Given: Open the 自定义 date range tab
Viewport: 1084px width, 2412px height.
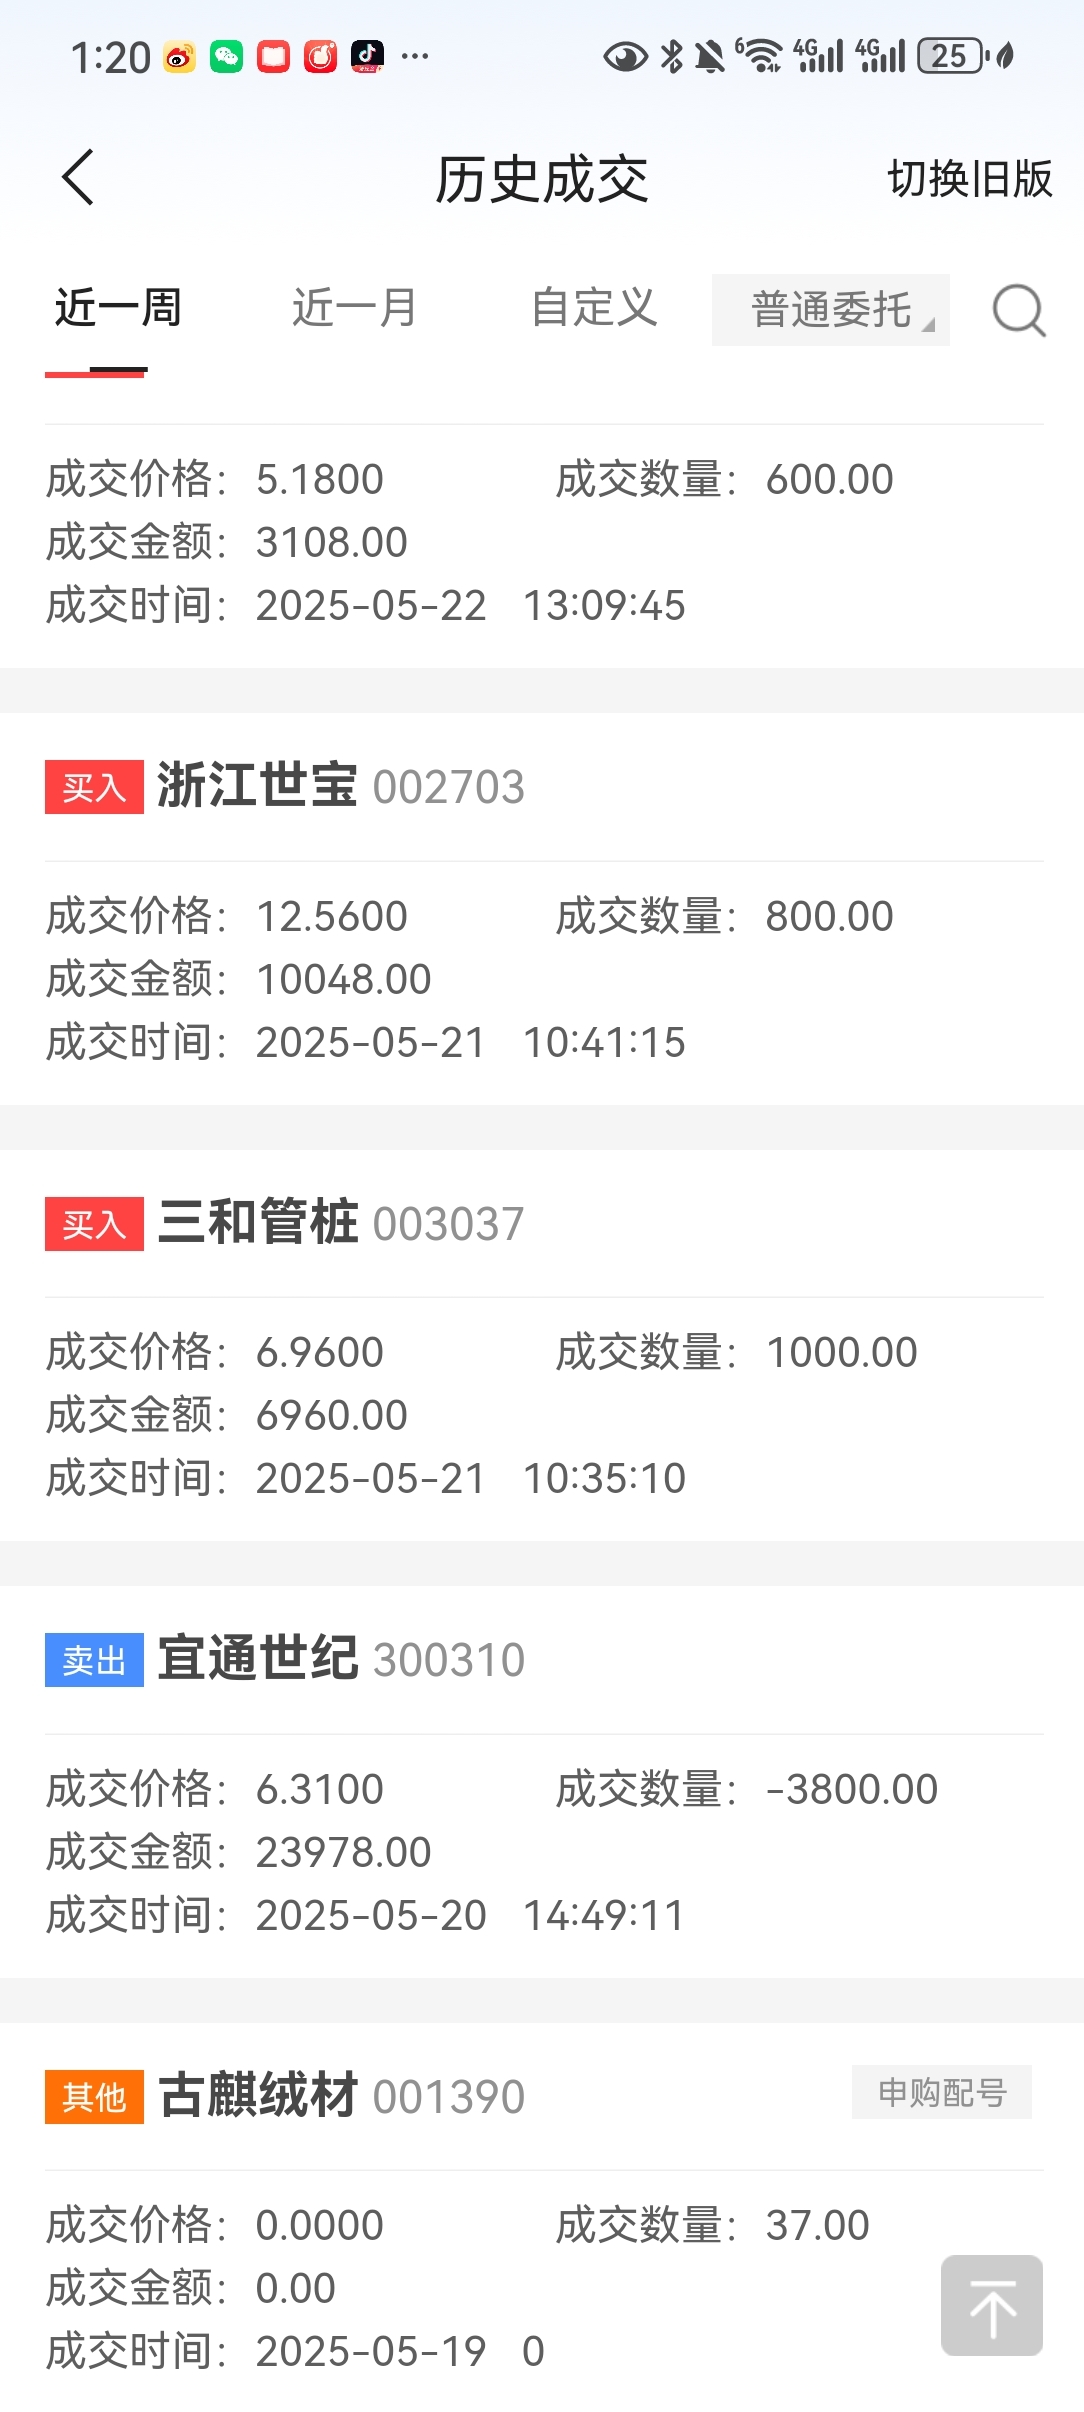Looking at the screenshot, I should click(x=594, y=308).
